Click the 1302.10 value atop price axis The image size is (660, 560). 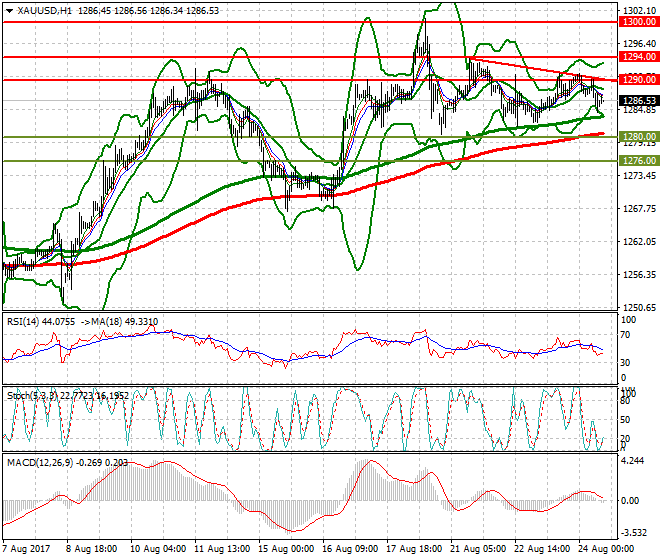(636, 11)
